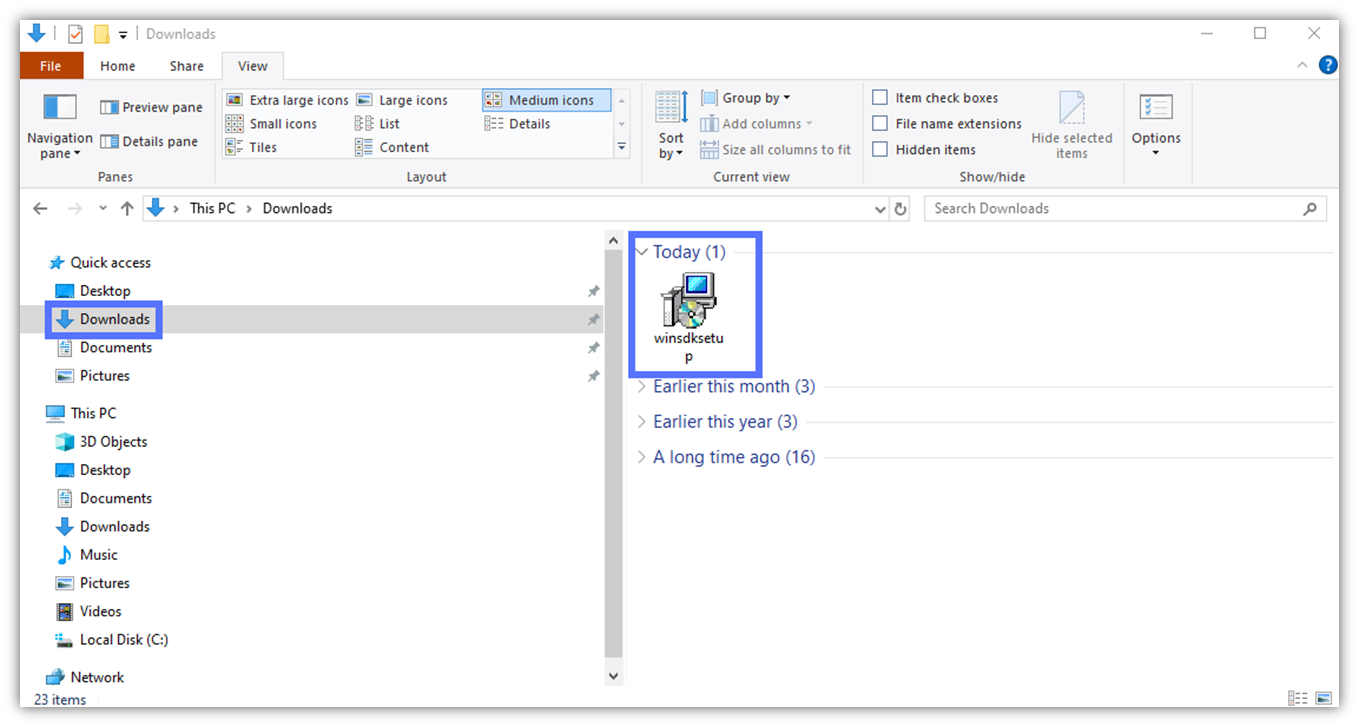Viewport: 1359px width, 727px height.
Task: Toggle the Details pane
Action: pos(149,141)
